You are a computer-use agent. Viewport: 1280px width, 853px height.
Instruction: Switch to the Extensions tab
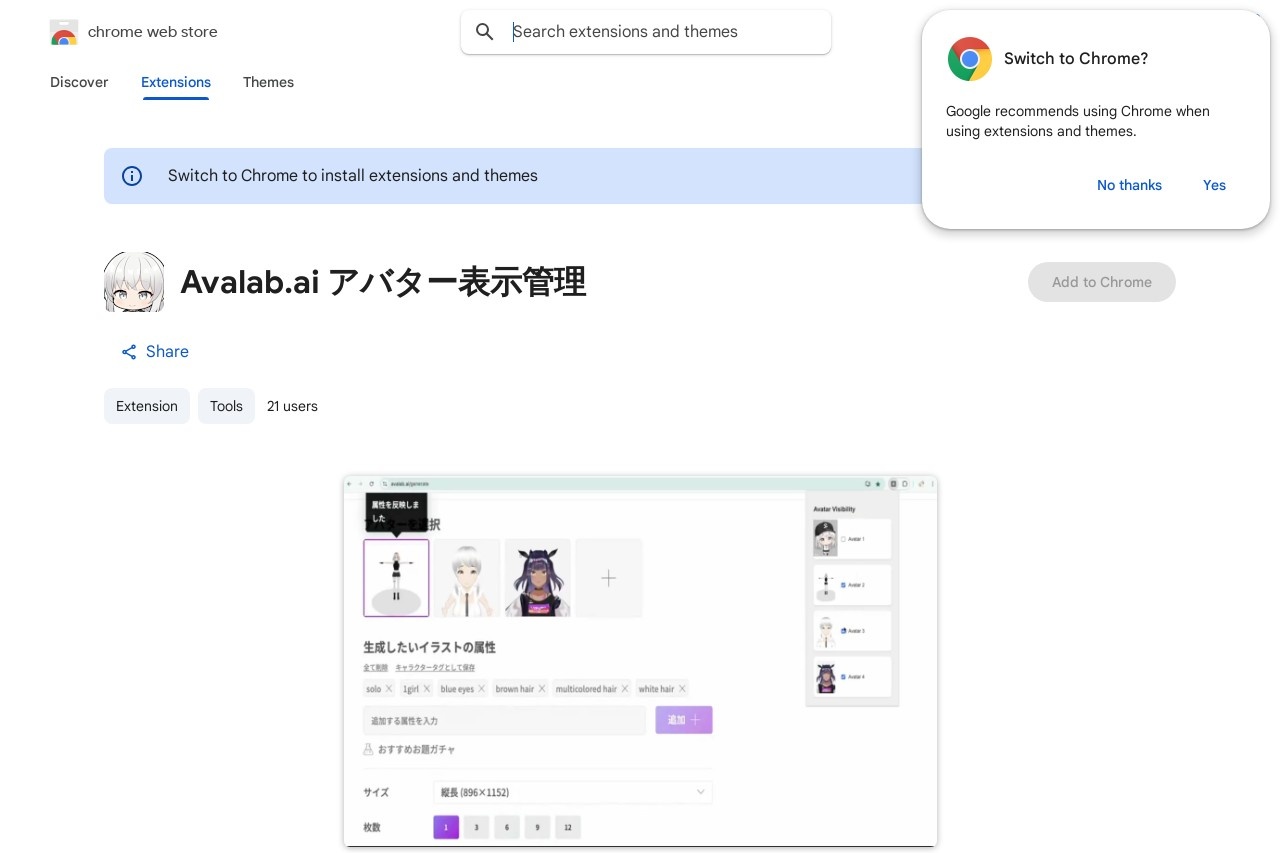(x=176, y=82)
